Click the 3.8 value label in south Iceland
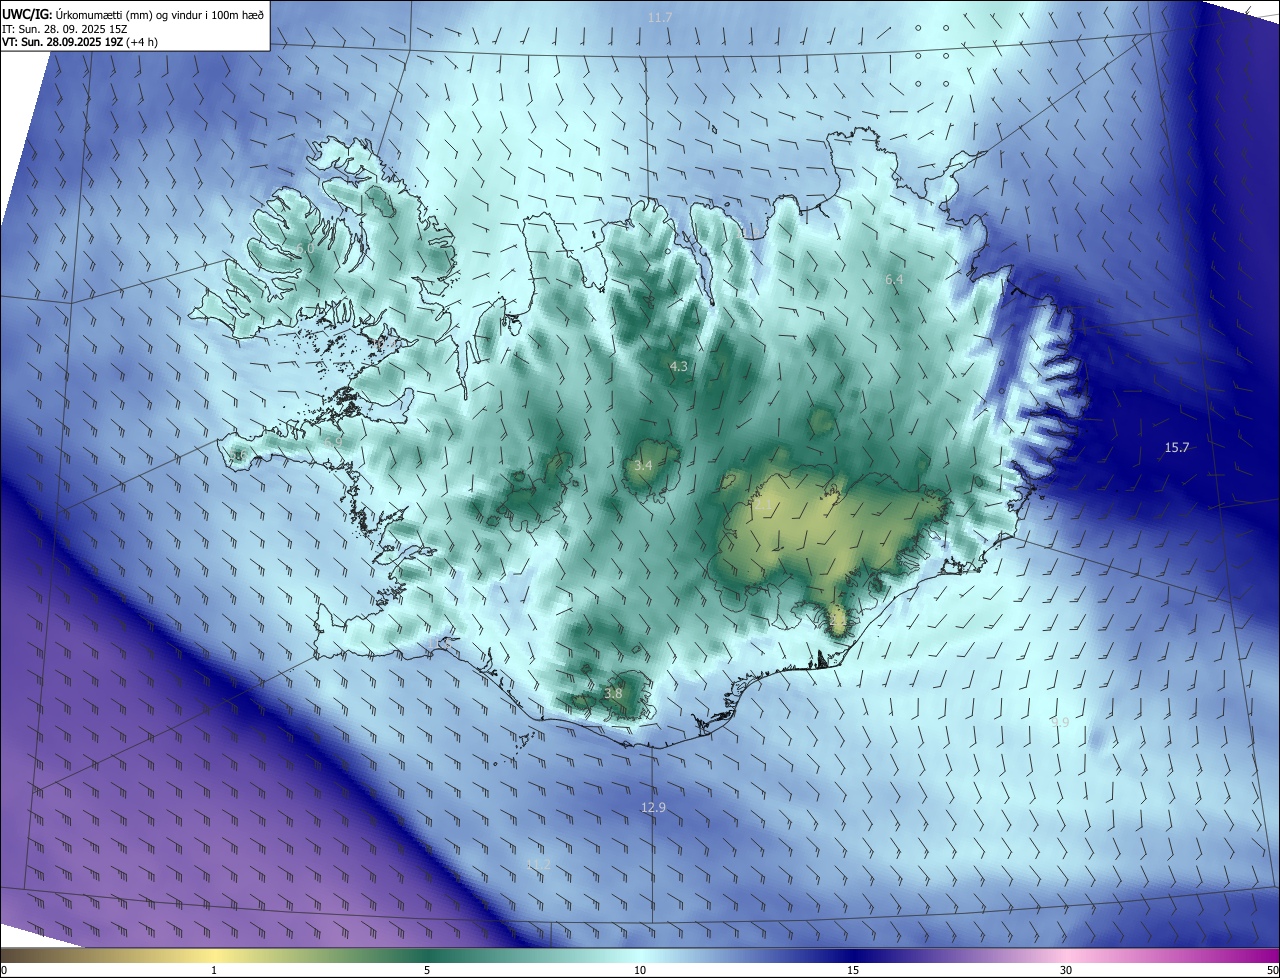Image resolution: width=1280 pixels, height=978 pixels. [x=613, y=694]
